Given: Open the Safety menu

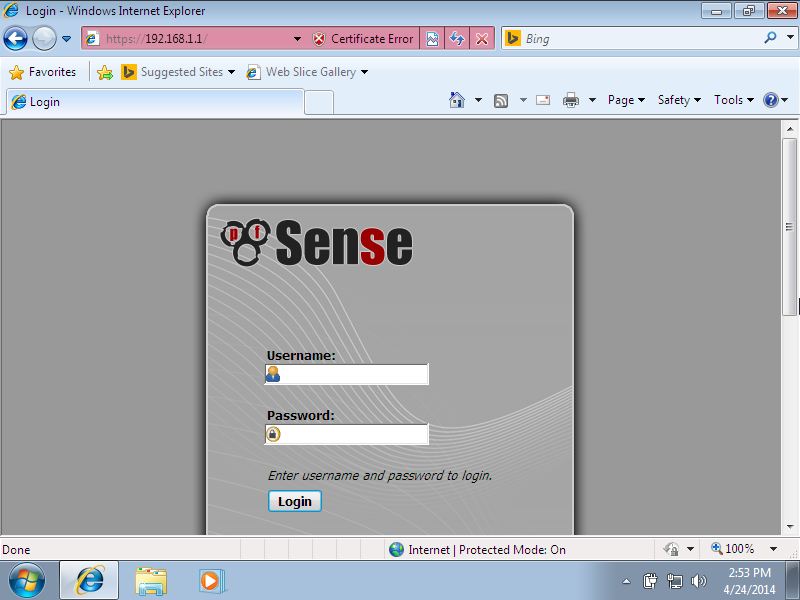Looking at the screenshot, I should 679,100.
